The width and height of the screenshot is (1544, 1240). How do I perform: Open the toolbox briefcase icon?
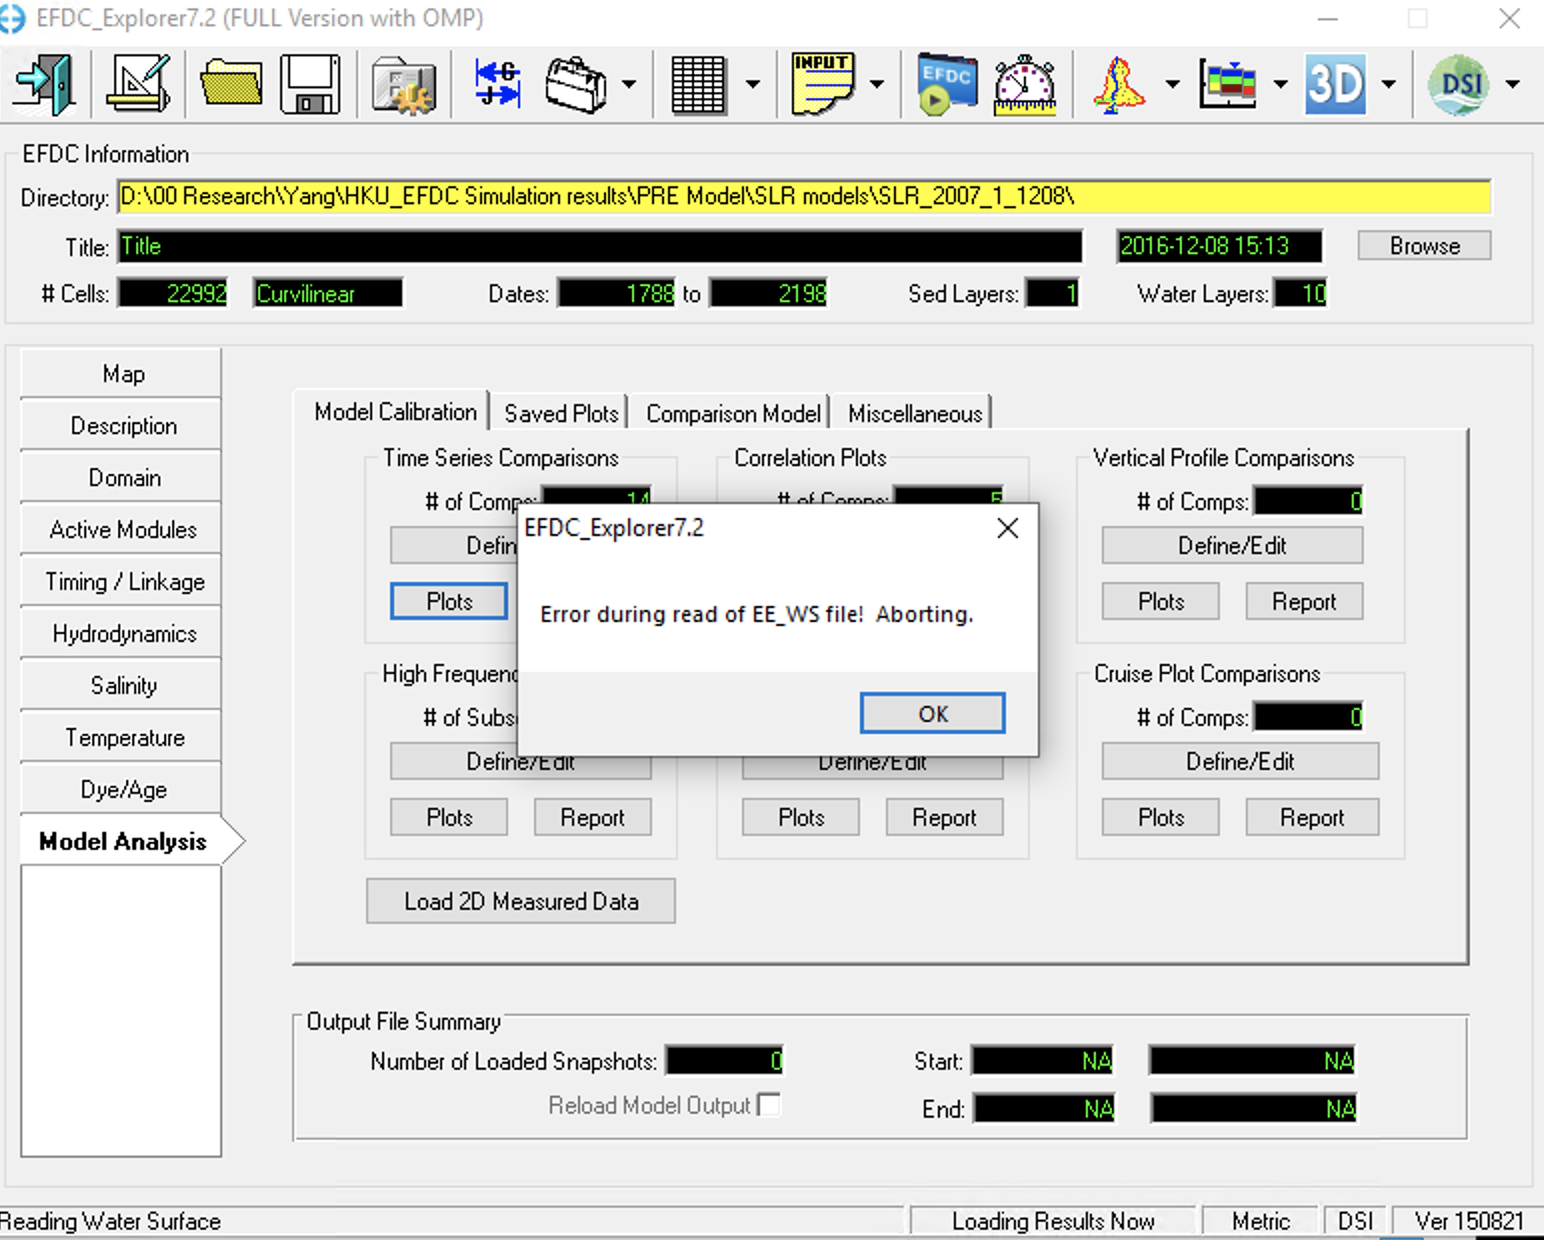pyautogui.click(x=576, y=84)
